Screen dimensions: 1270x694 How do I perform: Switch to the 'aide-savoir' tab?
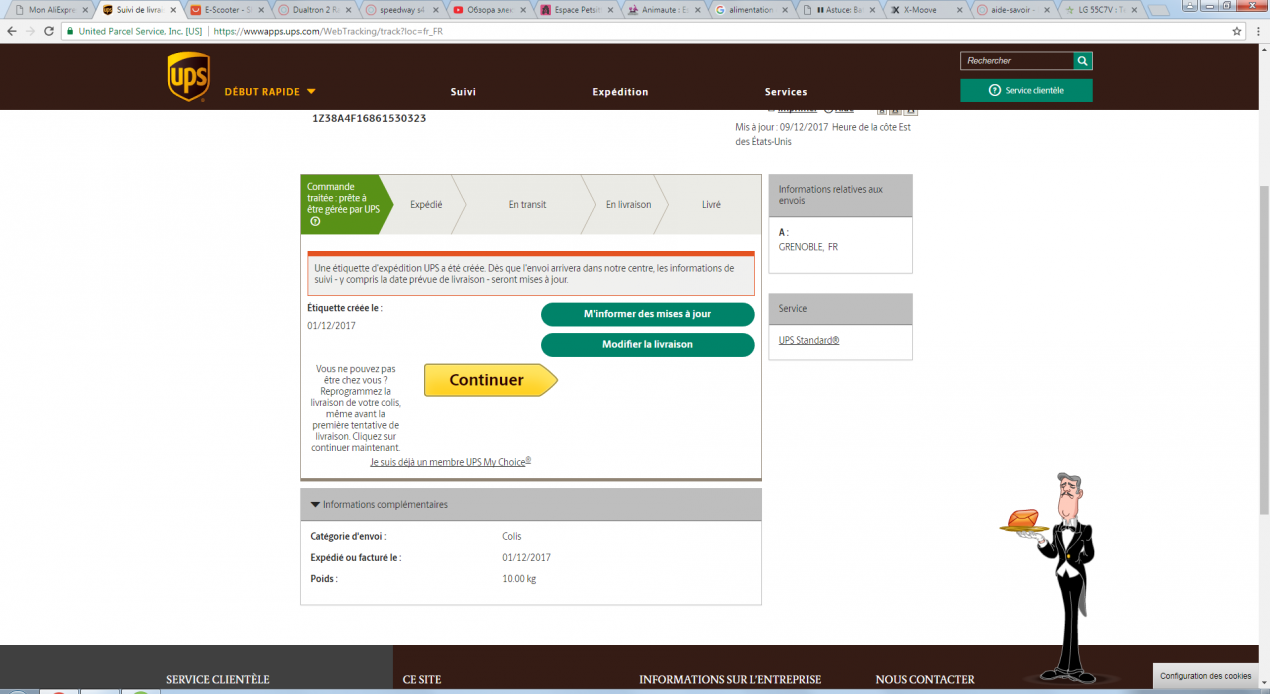pyautogui.click(x=1015, y=9)
